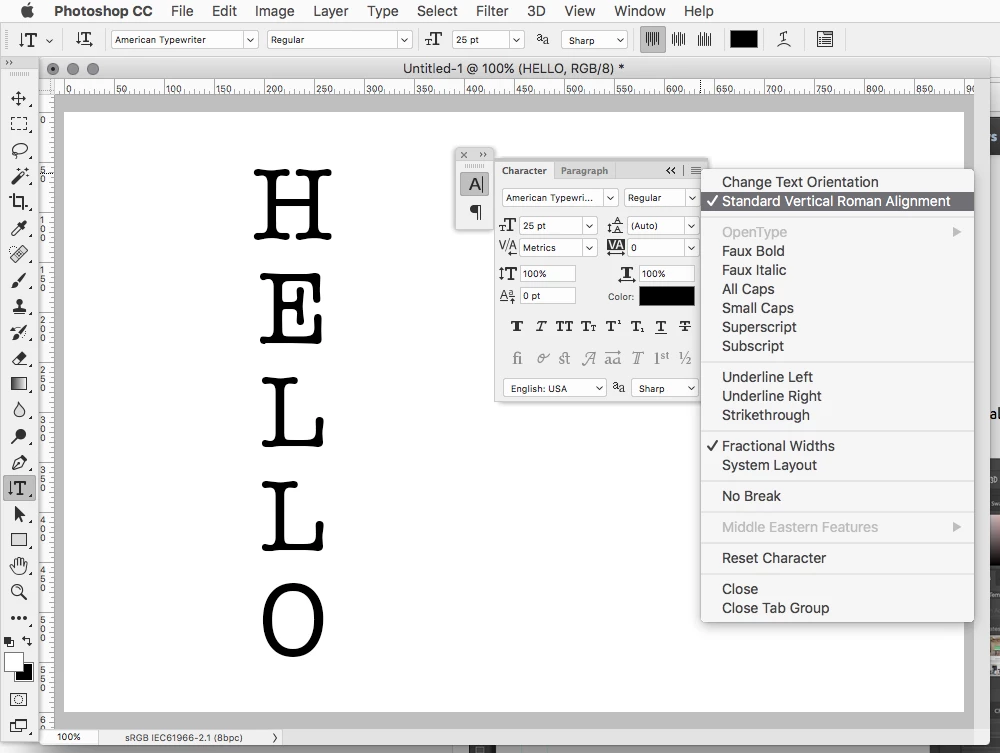The height and width of the screenshot is (753, 1000).
Task: Open English: USA language dropdown
Action: point(554,388)
